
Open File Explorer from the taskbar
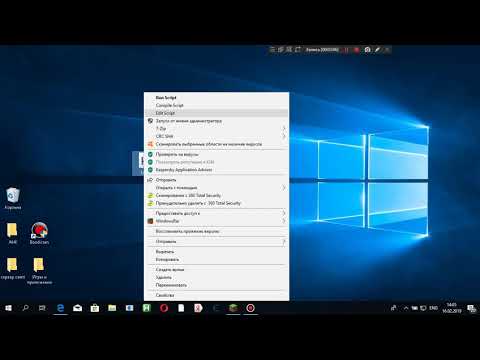pos(112,308)
